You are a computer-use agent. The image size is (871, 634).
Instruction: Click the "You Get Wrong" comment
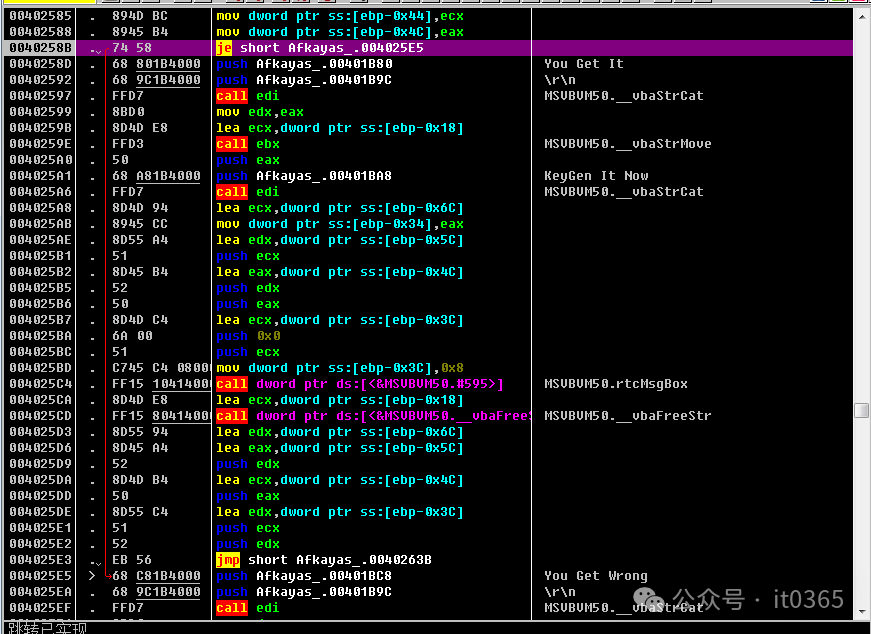coord(595,576)
